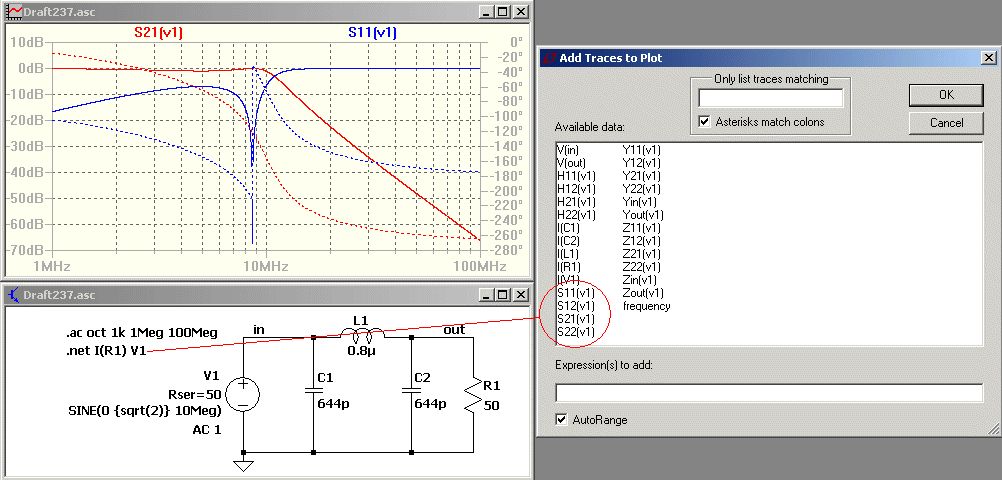The height and width of the screenshot is (480, 1002).
Task: Toggle the Asterisks match colons checkbox
Action: pyautogui.click(x=705, y=121)
